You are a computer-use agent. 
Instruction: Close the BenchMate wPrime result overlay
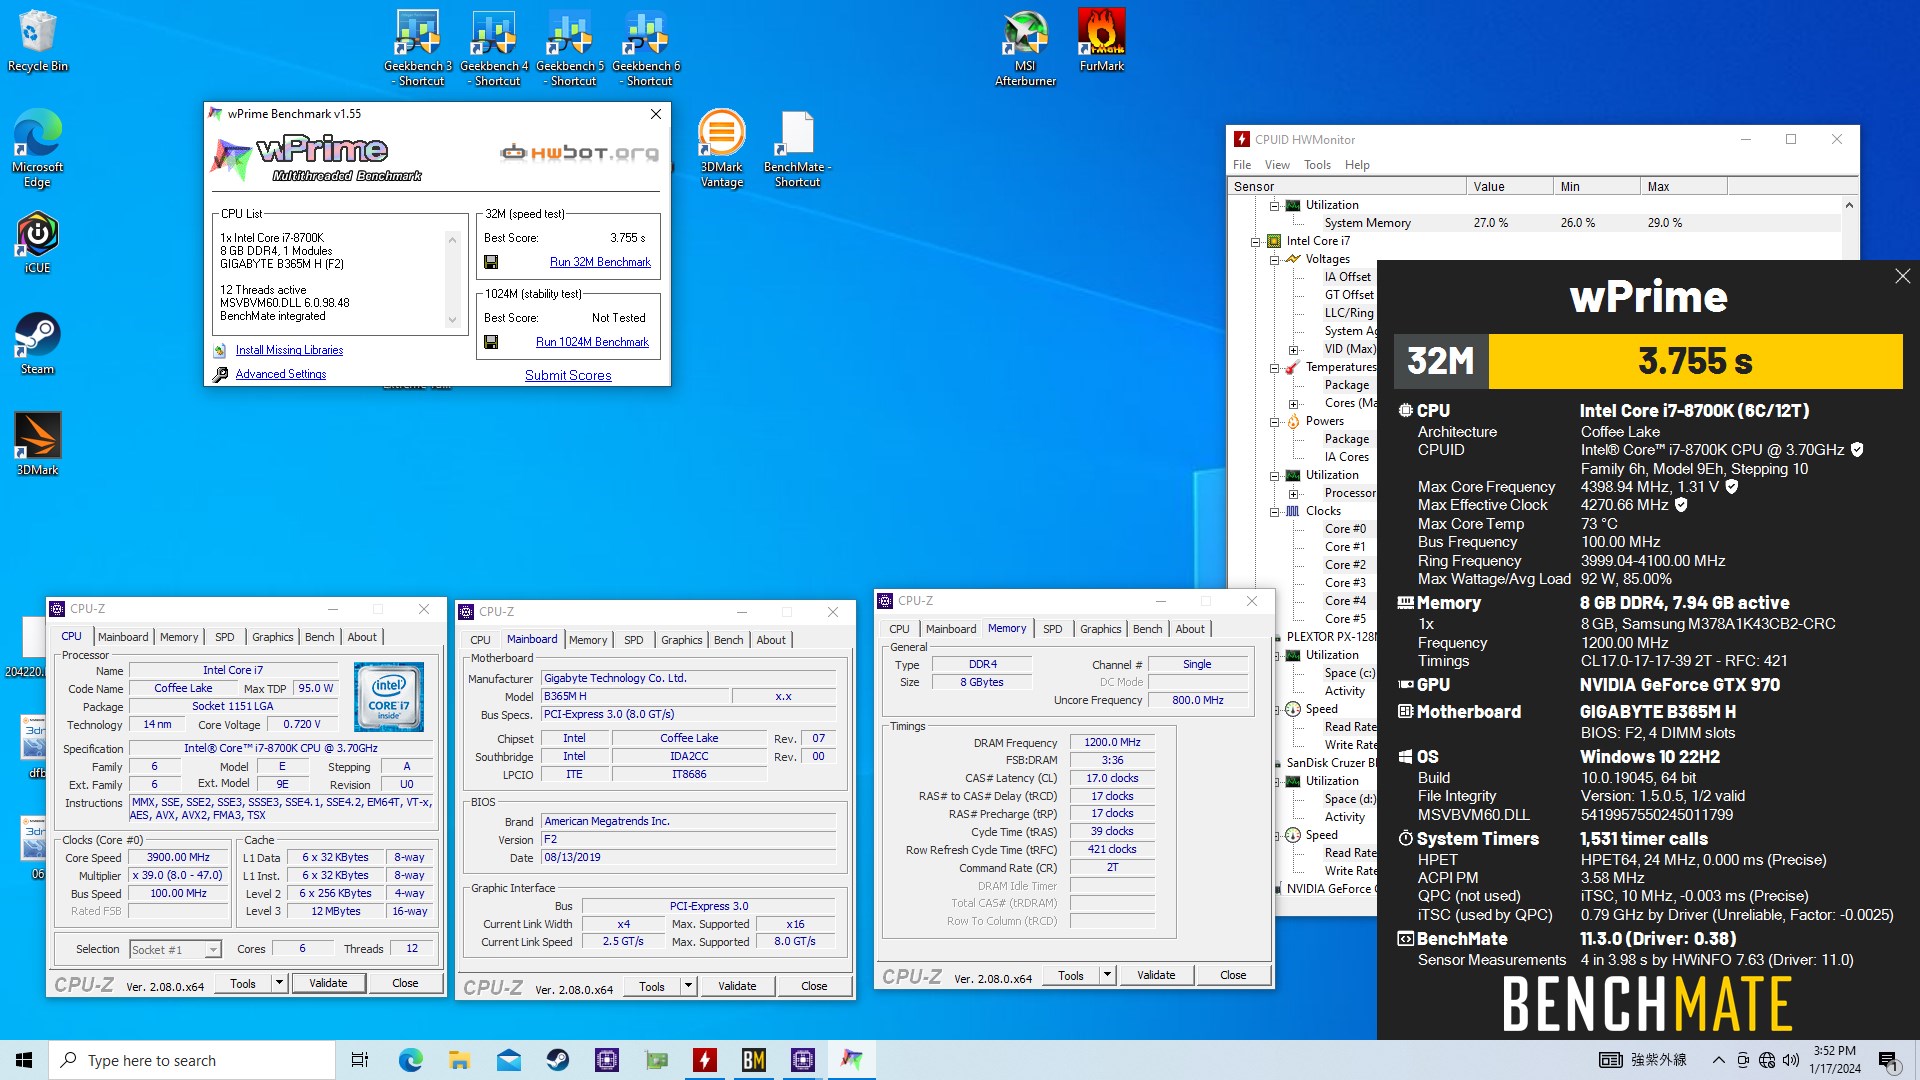(1902, 276)
